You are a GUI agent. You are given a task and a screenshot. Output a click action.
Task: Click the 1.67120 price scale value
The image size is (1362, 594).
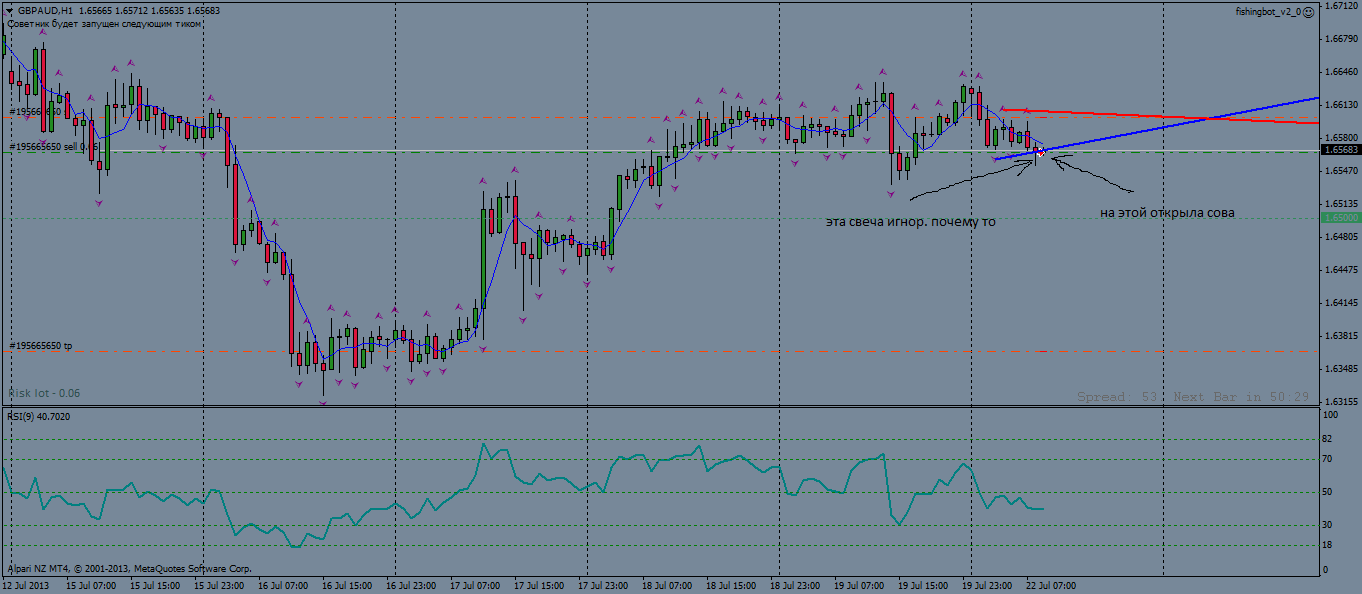pos(1340,6)
